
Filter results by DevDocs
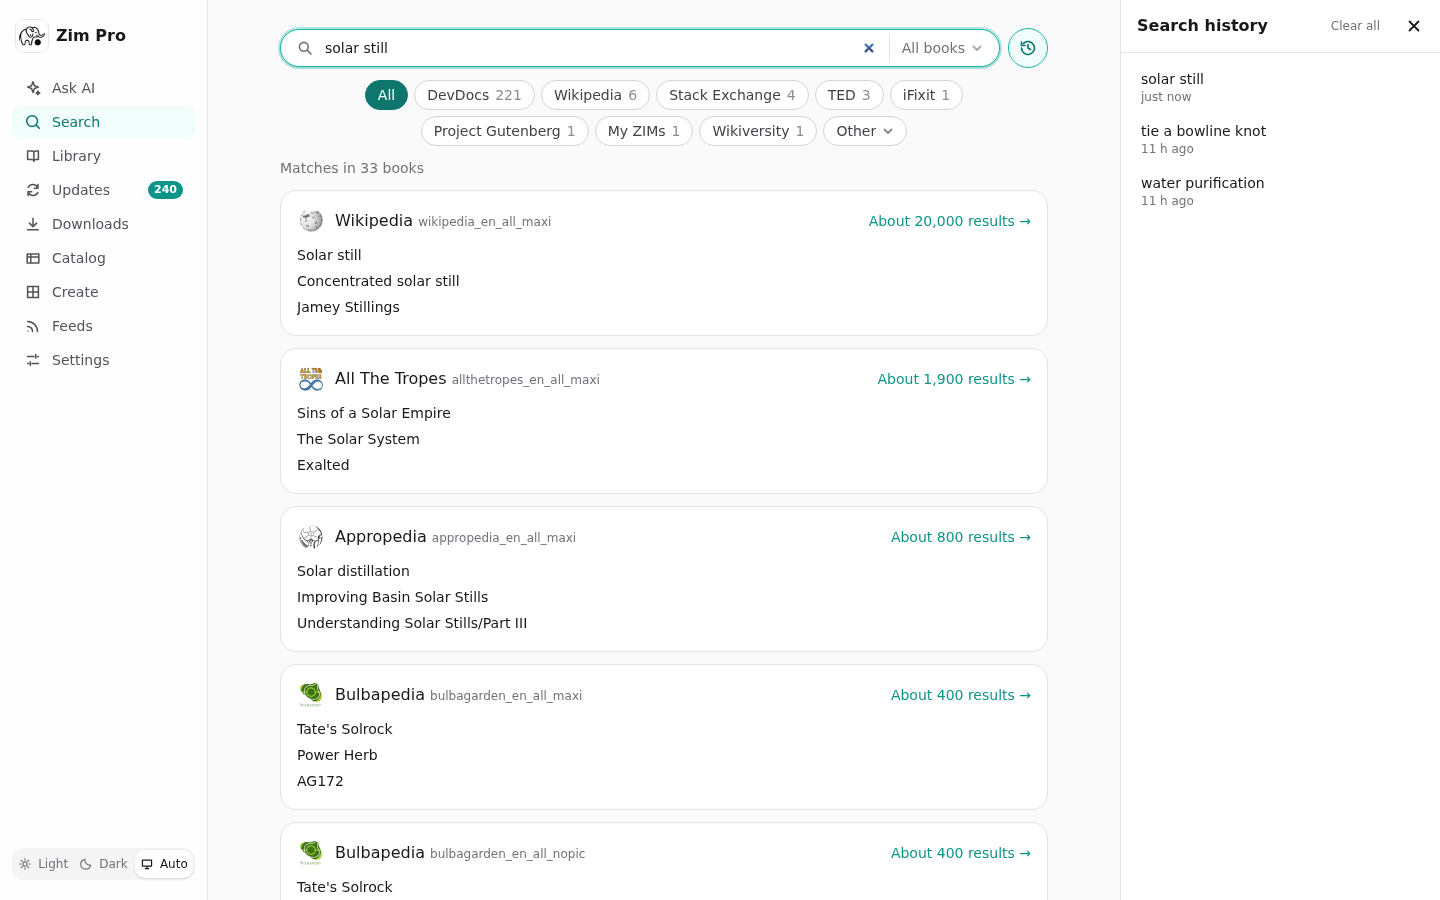(474, 95)
